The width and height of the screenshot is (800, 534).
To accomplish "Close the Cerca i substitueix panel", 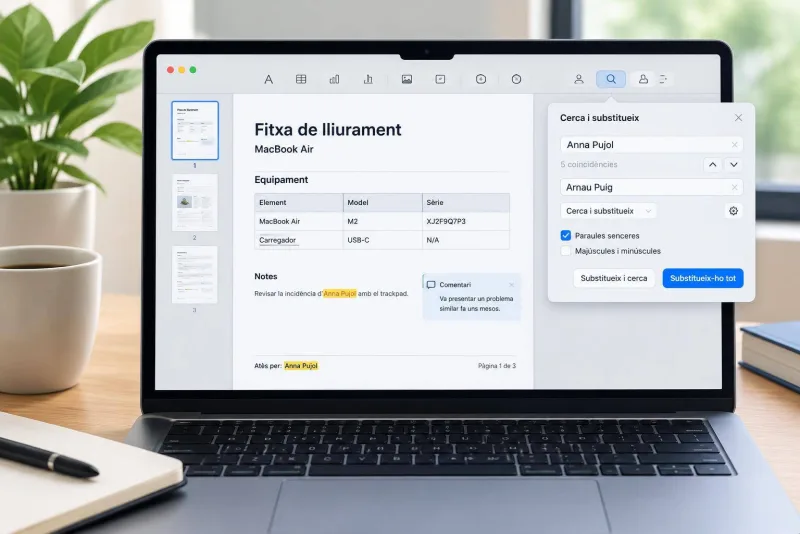I will click(x=738, y=118).
